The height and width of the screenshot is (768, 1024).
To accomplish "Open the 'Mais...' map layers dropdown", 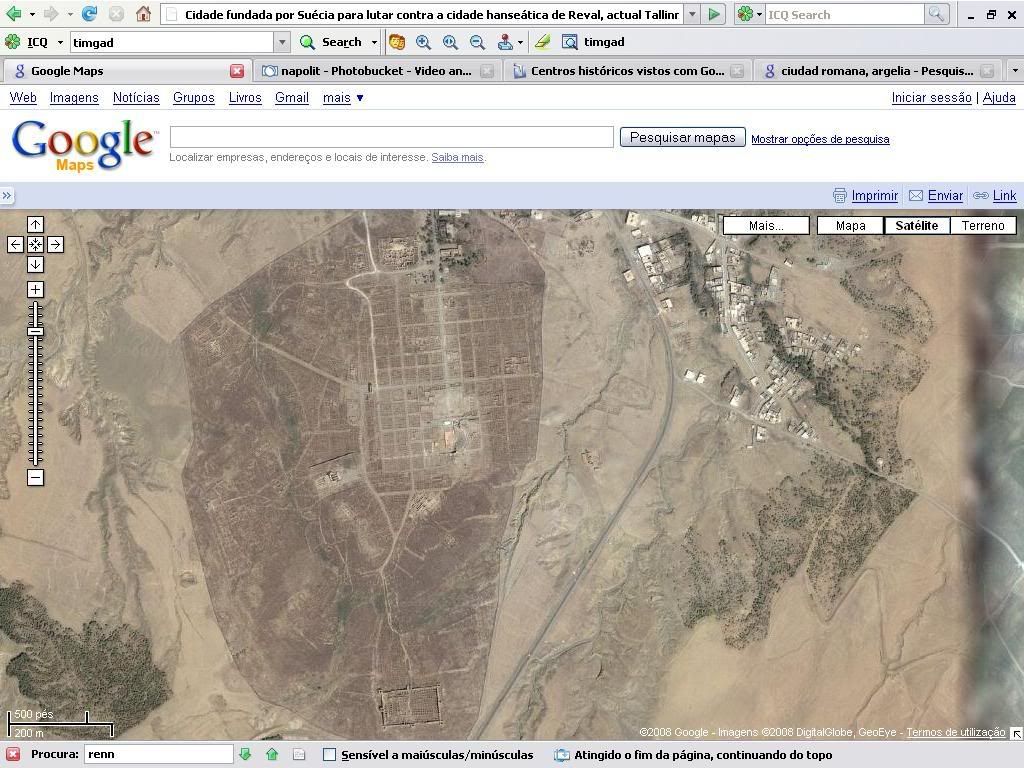I will pyautogui.click(x=766, y=226).
